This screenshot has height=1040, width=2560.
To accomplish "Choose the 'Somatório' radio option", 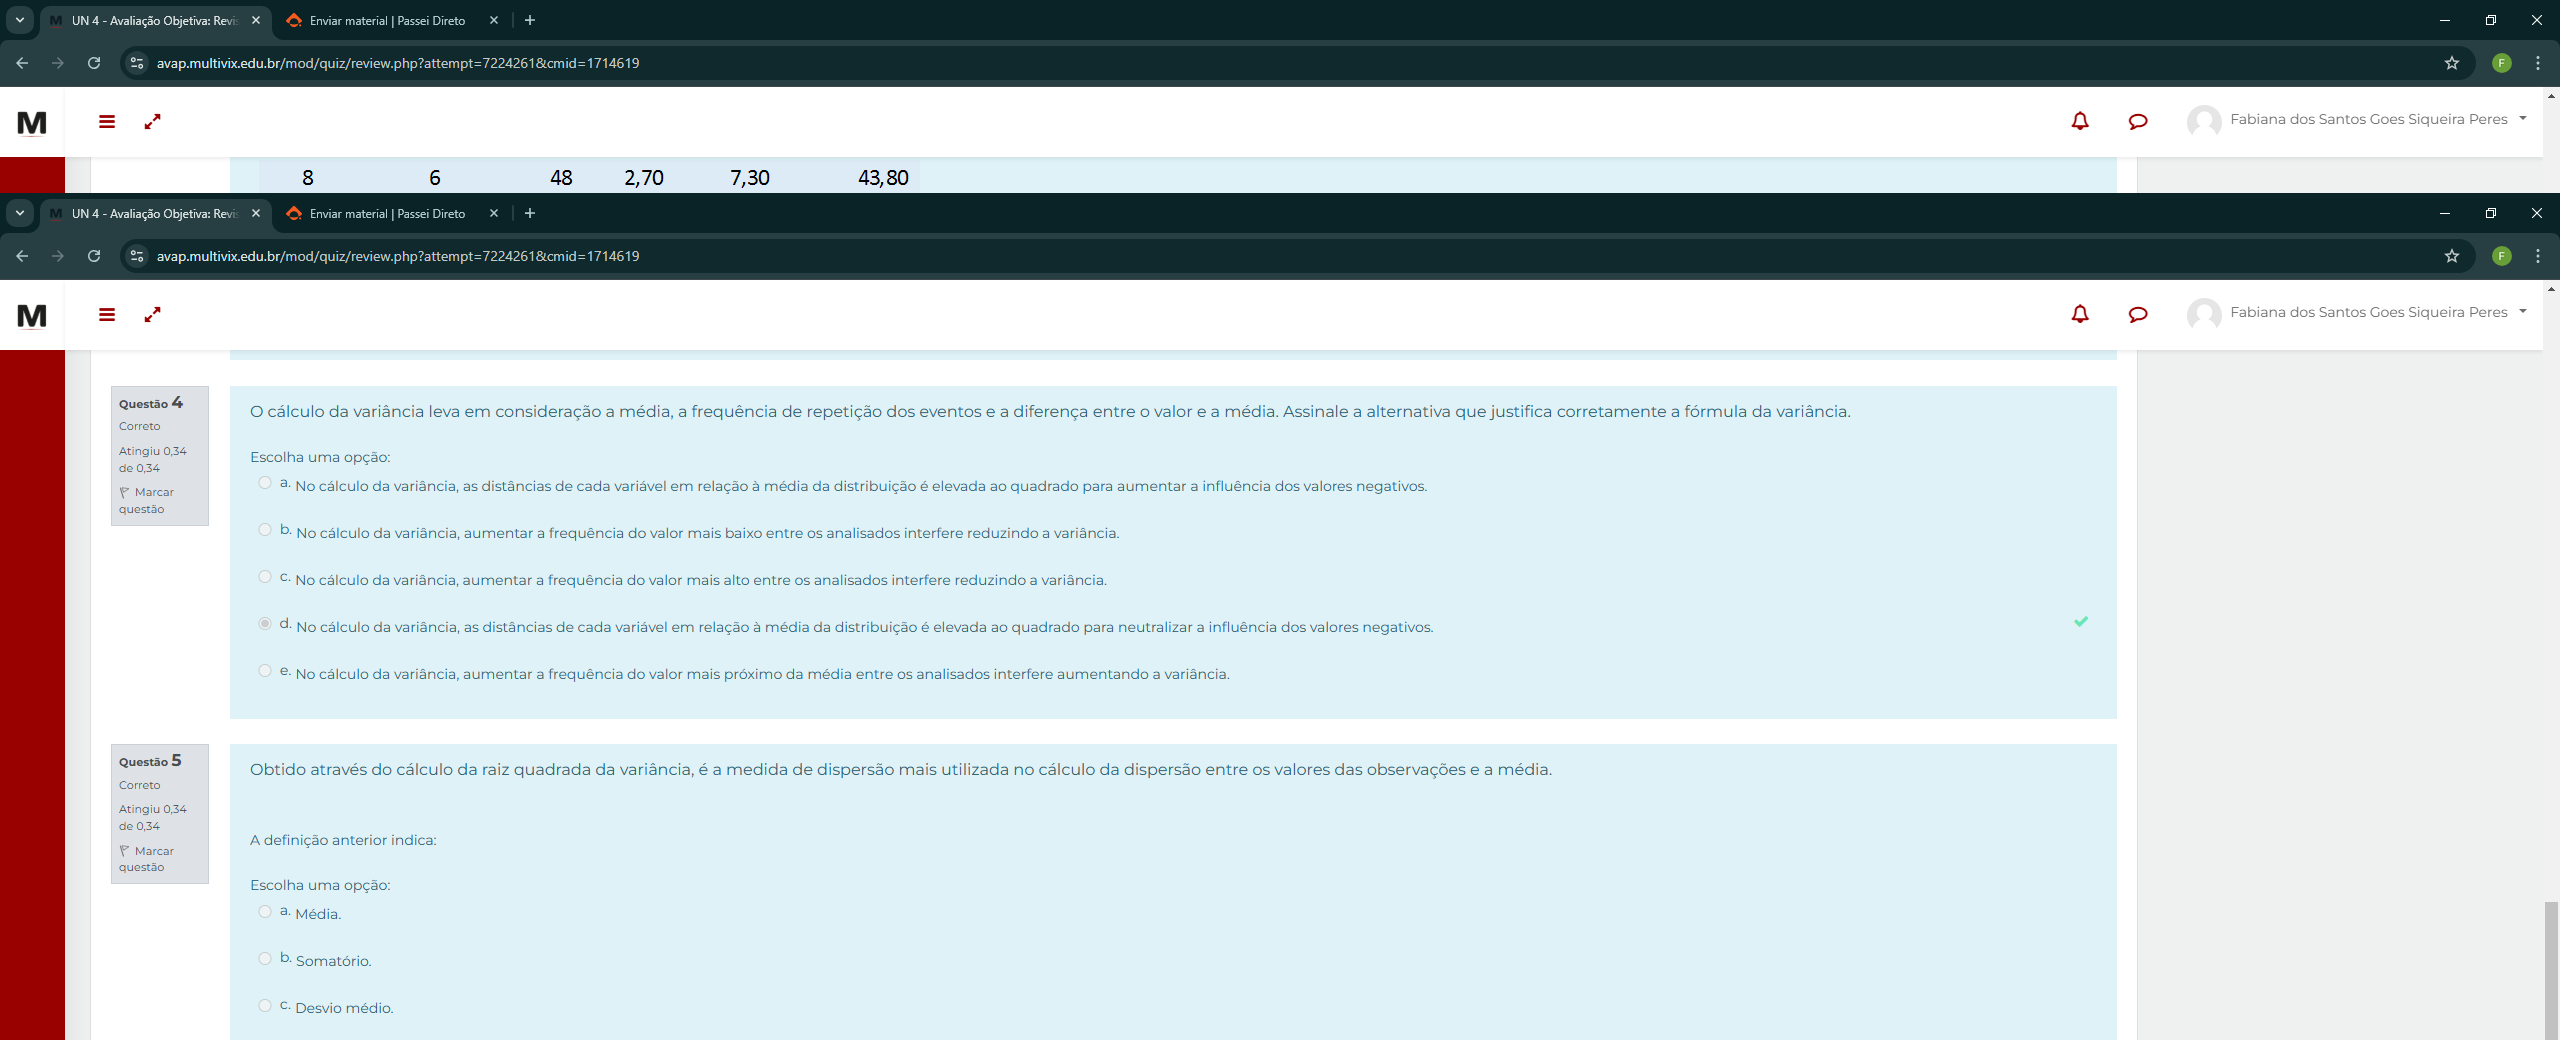I will (265, 958).
